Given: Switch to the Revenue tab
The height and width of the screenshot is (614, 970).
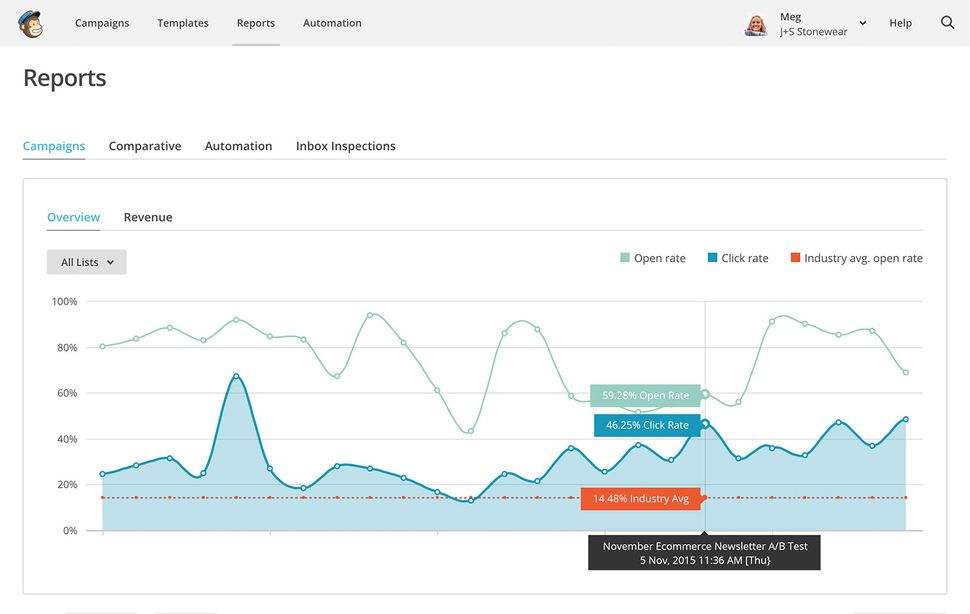Looking at the screenshot, I should (x=147, y=217).
